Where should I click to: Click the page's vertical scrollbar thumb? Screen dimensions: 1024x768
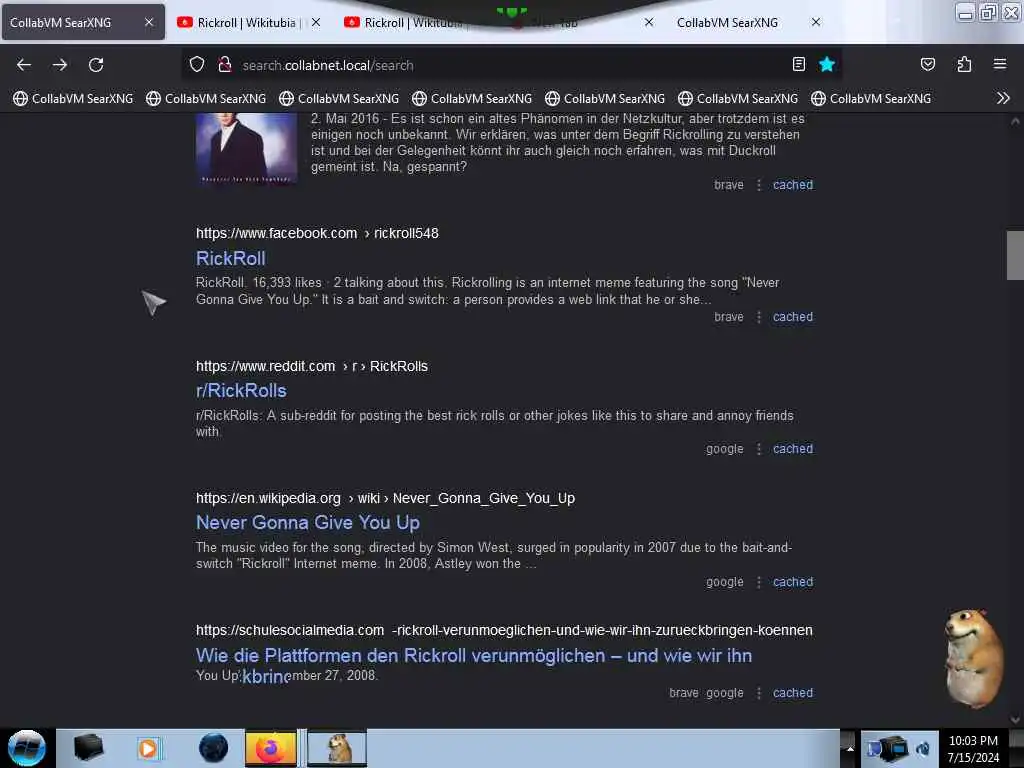[1015, 255]
